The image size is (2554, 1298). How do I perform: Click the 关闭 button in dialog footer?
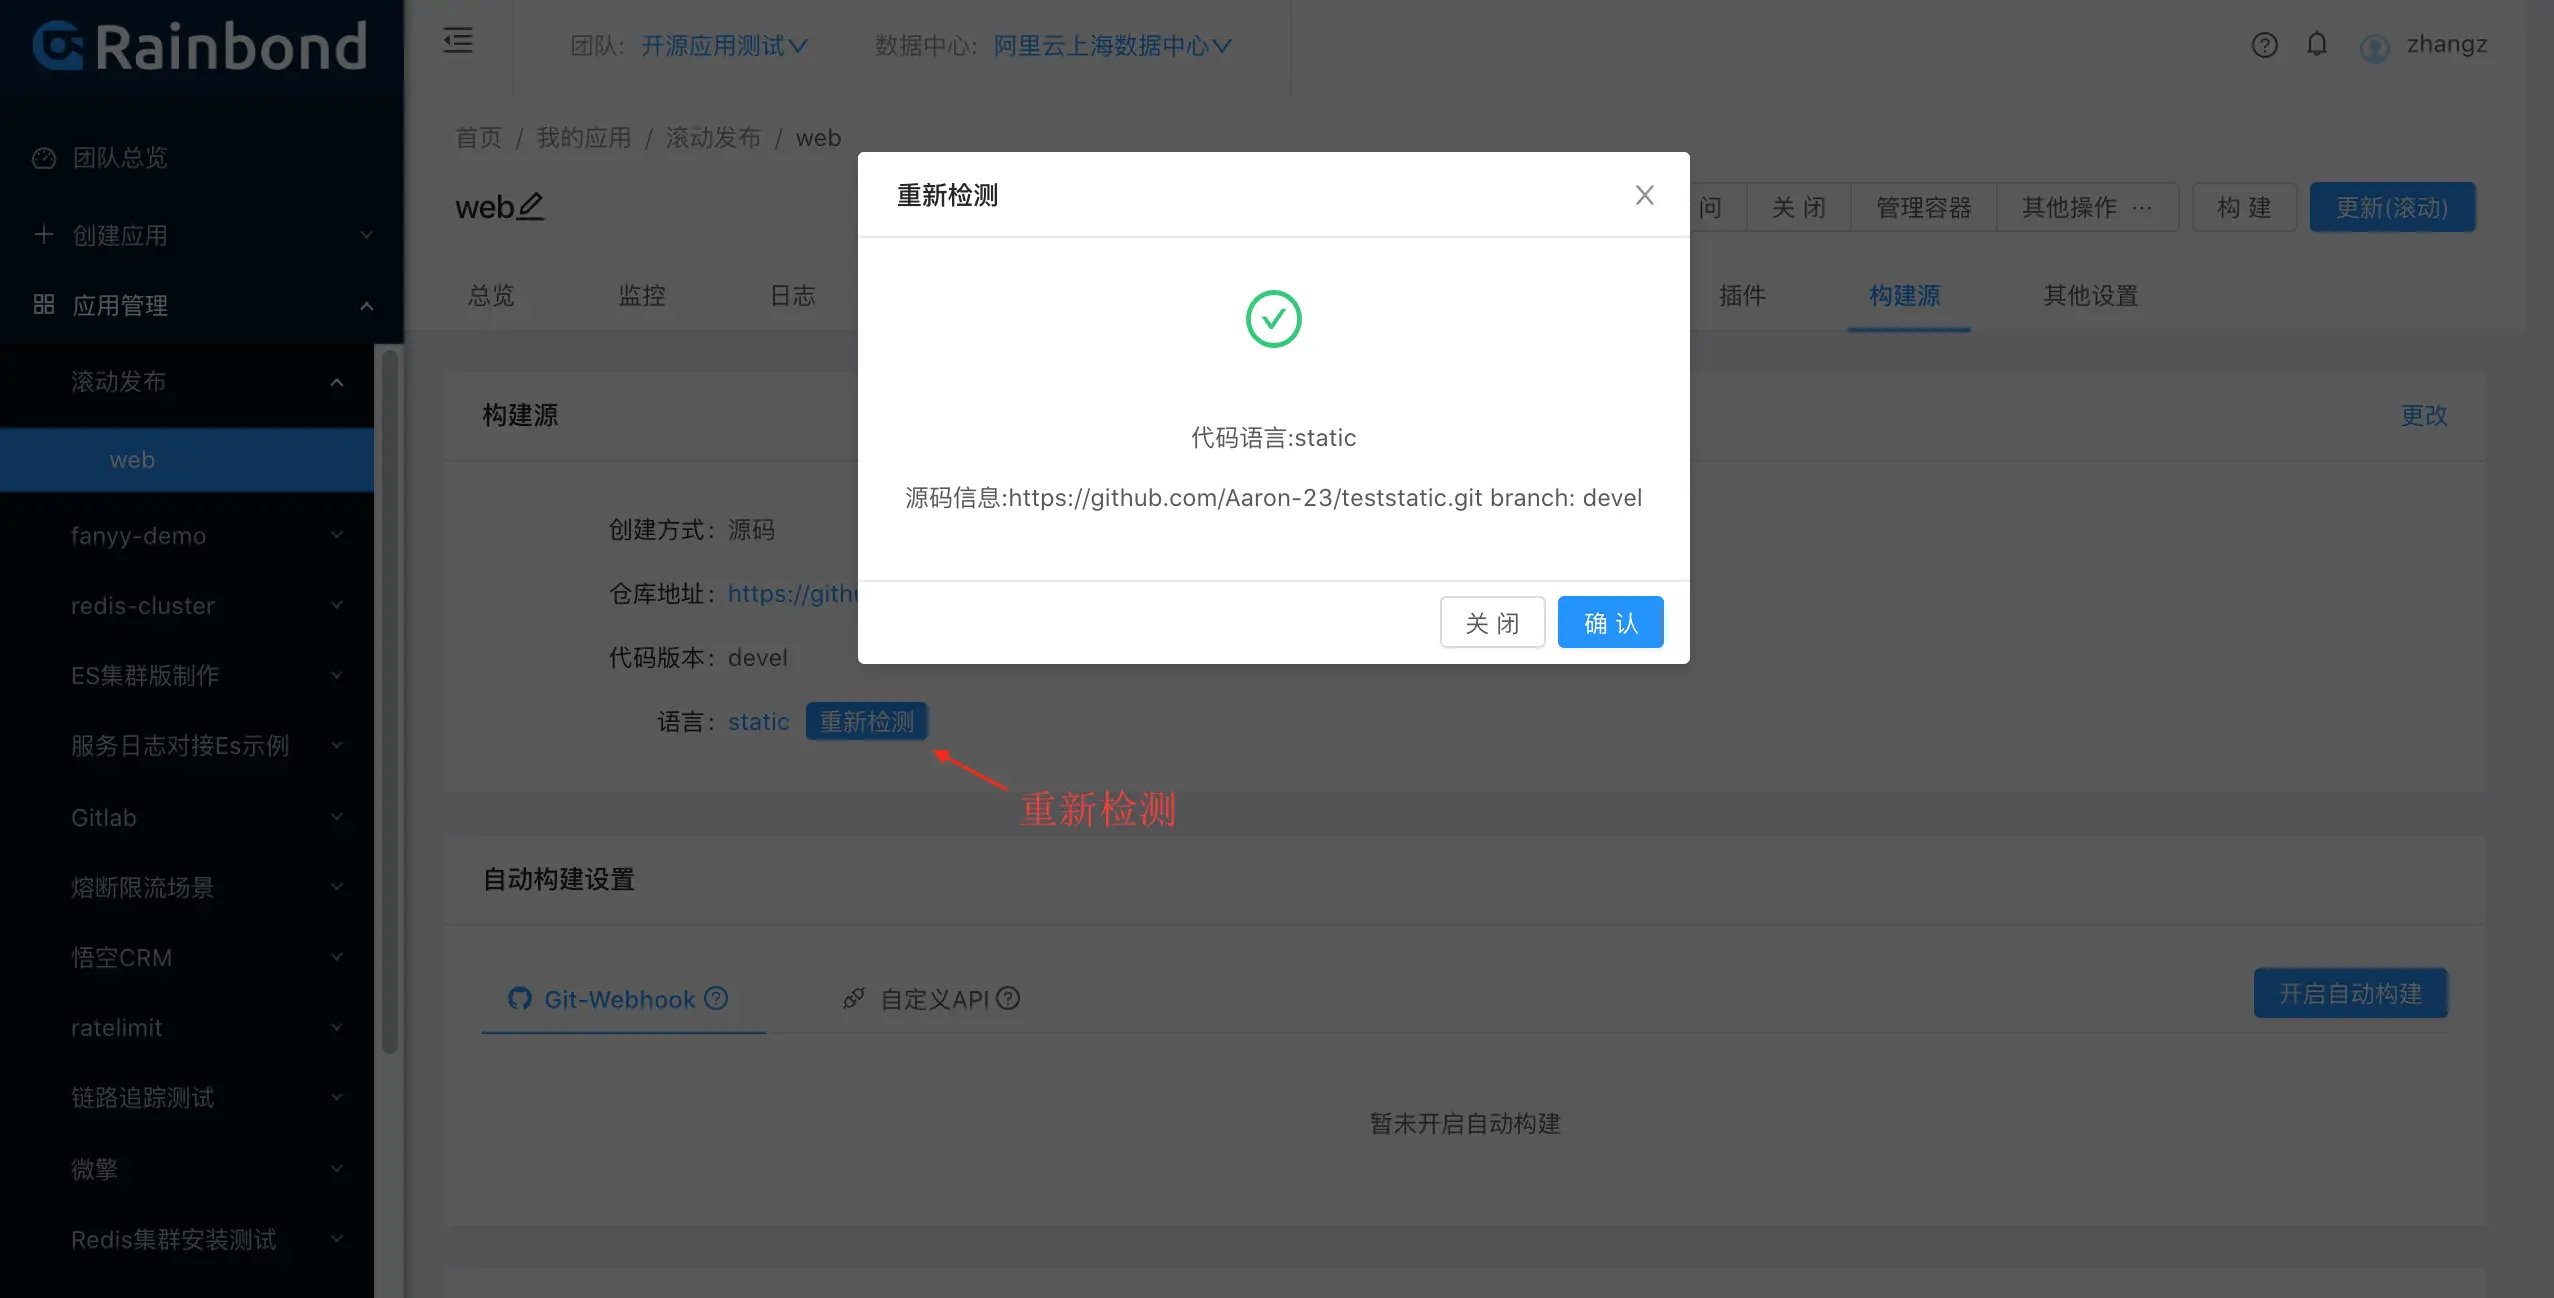coord(1492,623)
